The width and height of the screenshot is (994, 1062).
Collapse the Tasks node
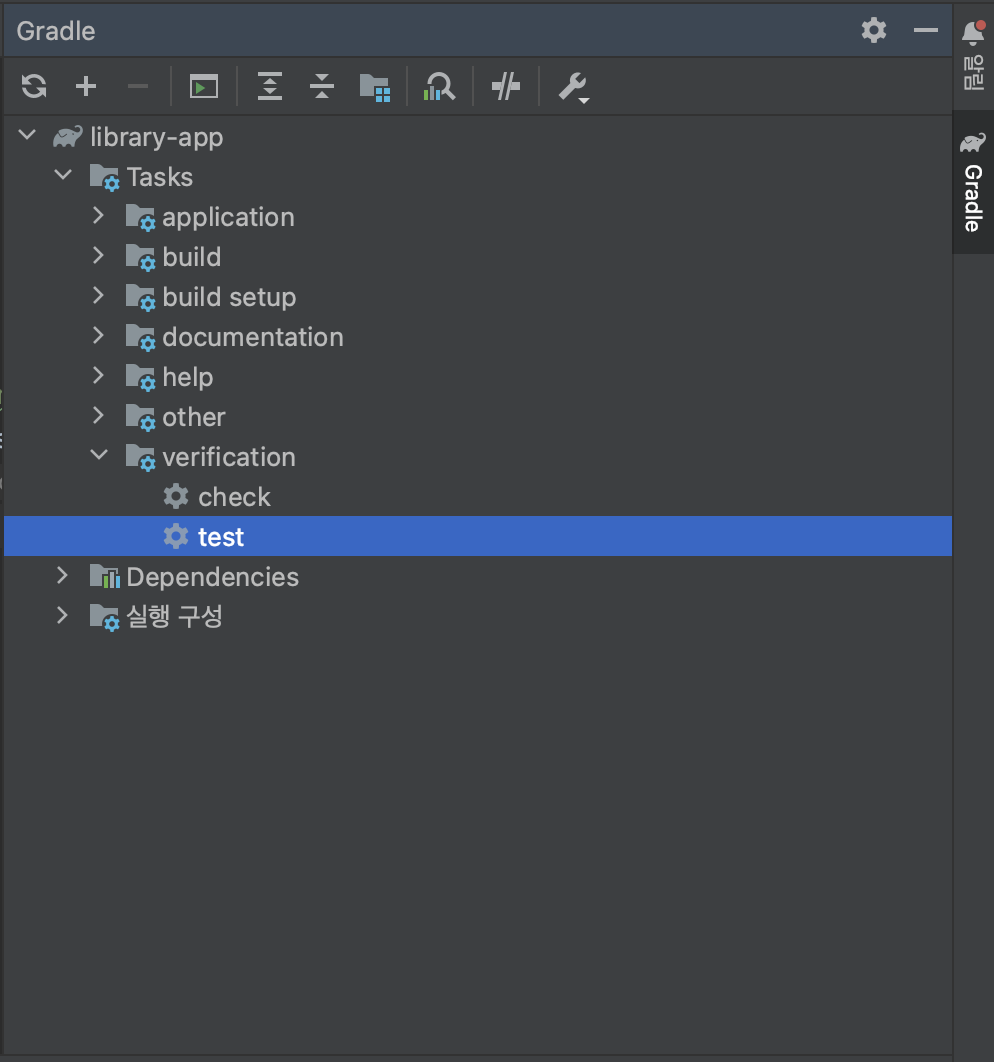point(63,175)
